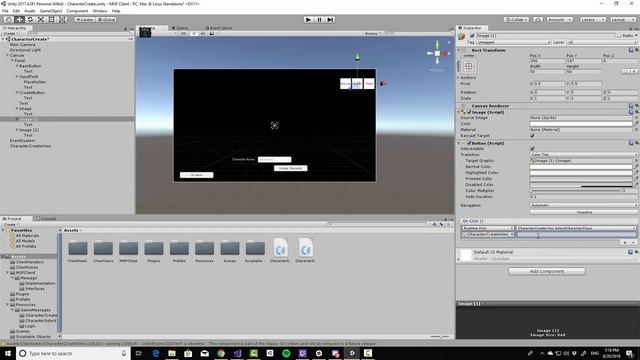Image resolution: width=640 pixels, height=360 pixels.
Task: Click the GameObject cube icon in Inspector
Action: [x=462, y=36]
